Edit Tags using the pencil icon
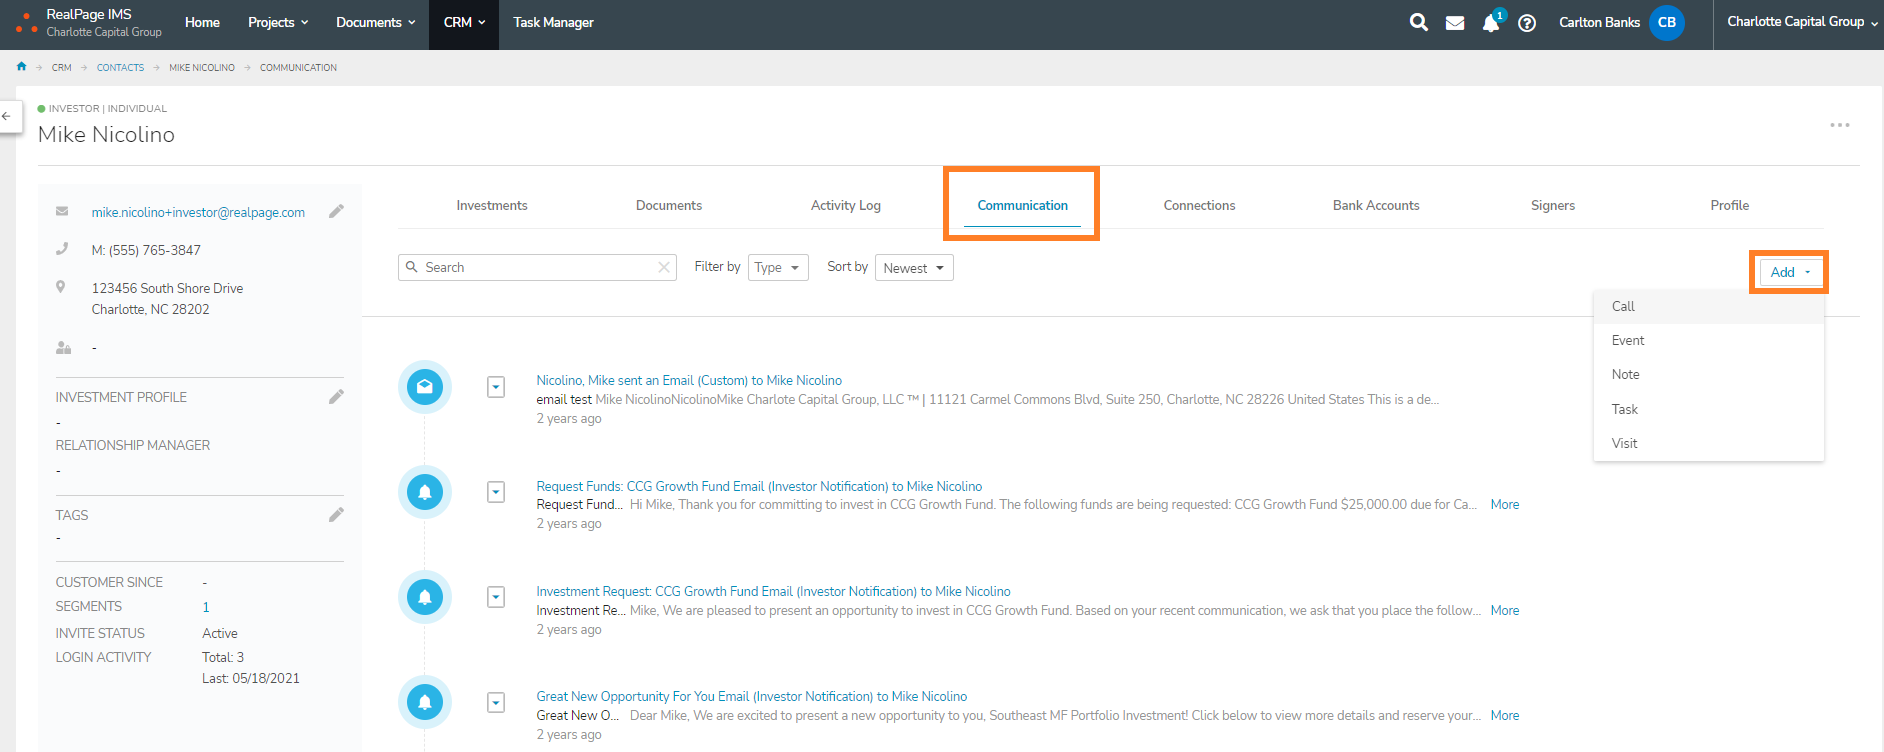 coord(336,515)
